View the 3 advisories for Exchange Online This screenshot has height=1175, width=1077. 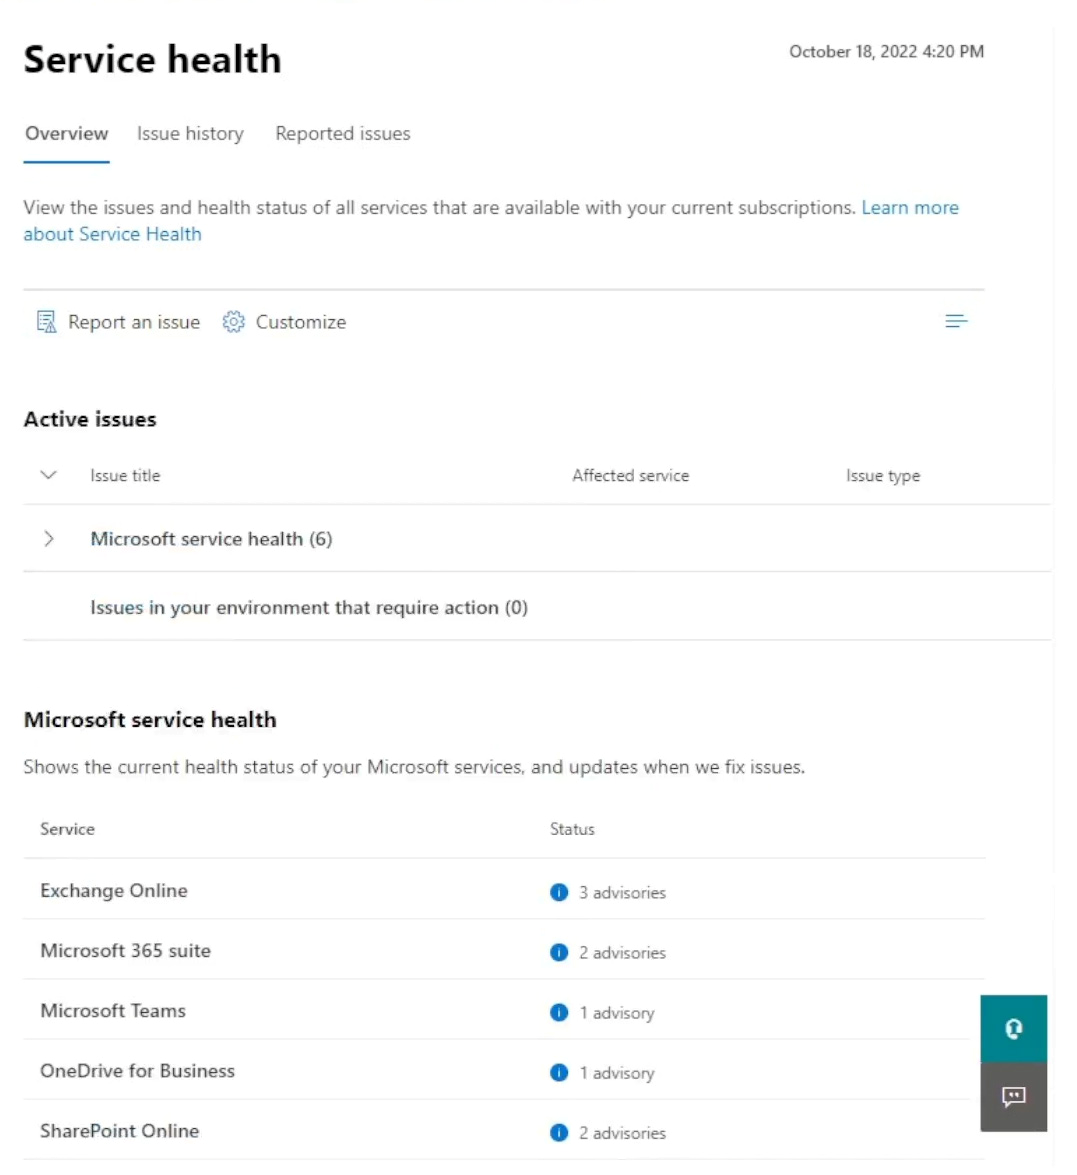(x=621, y=893)
